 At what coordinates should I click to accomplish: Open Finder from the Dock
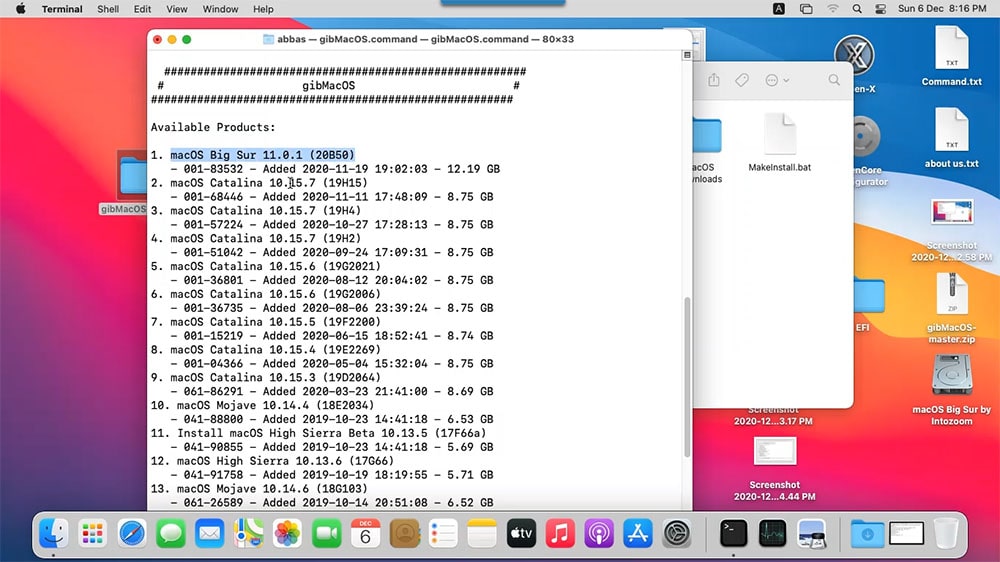coord(54,533)
